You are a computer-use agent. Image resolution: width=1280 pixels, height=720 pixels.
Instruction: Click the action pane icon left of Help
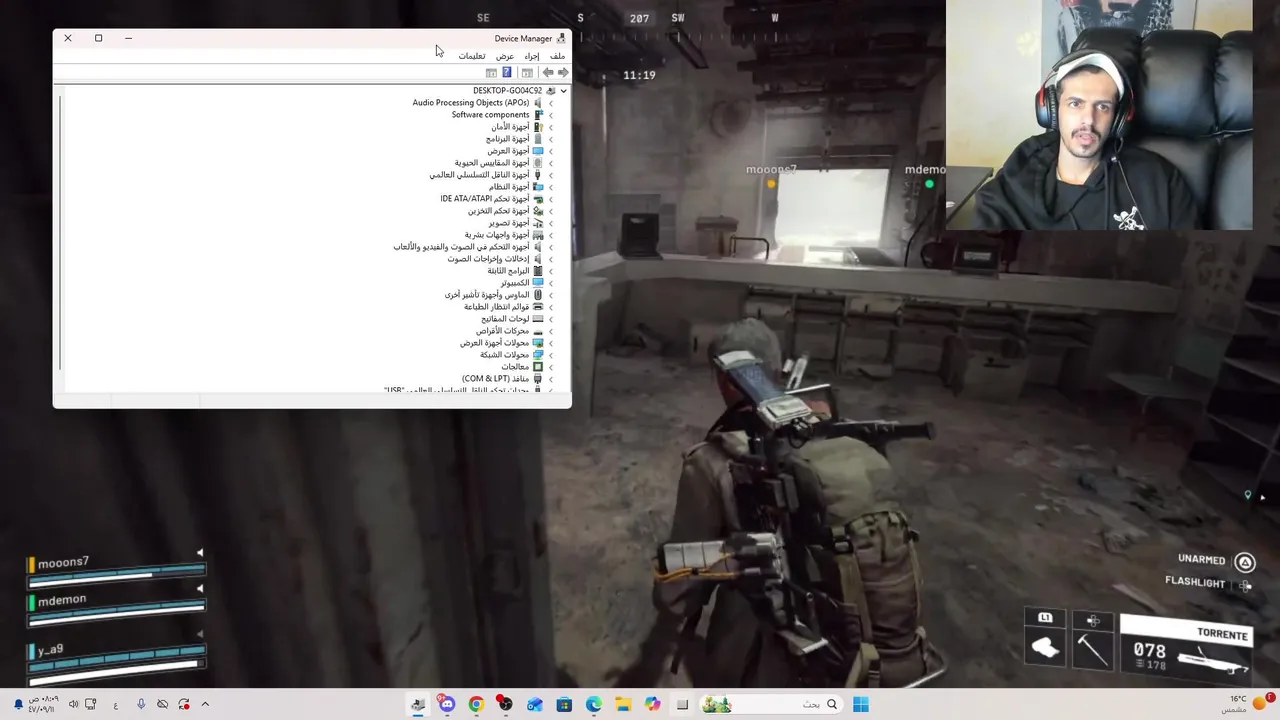click(491, 73)
